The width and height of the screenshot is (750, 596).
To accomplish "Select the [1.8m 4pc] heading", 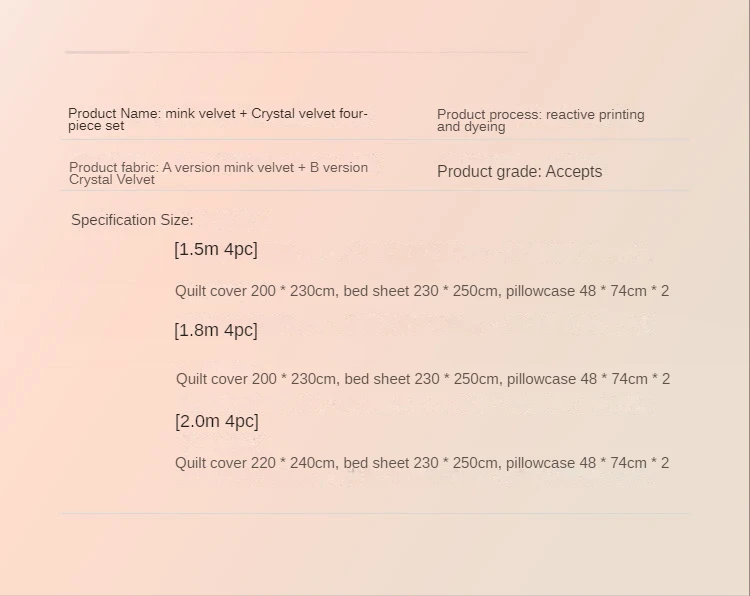I will point(216,330).
